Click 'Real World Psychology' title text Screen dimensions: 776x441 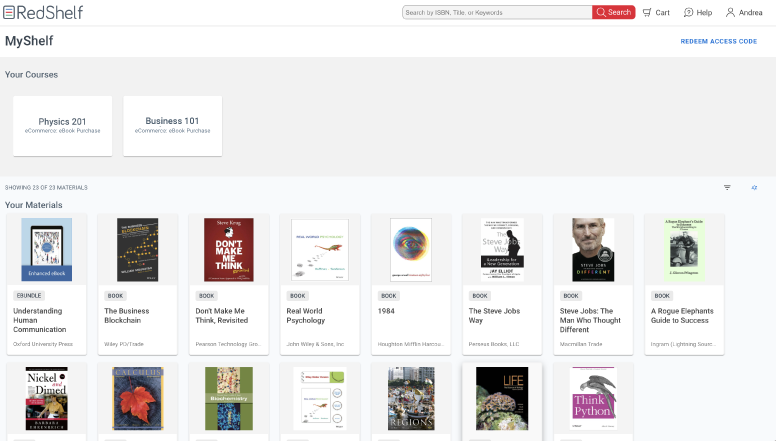pyautogui.click(x=306, y=316)
